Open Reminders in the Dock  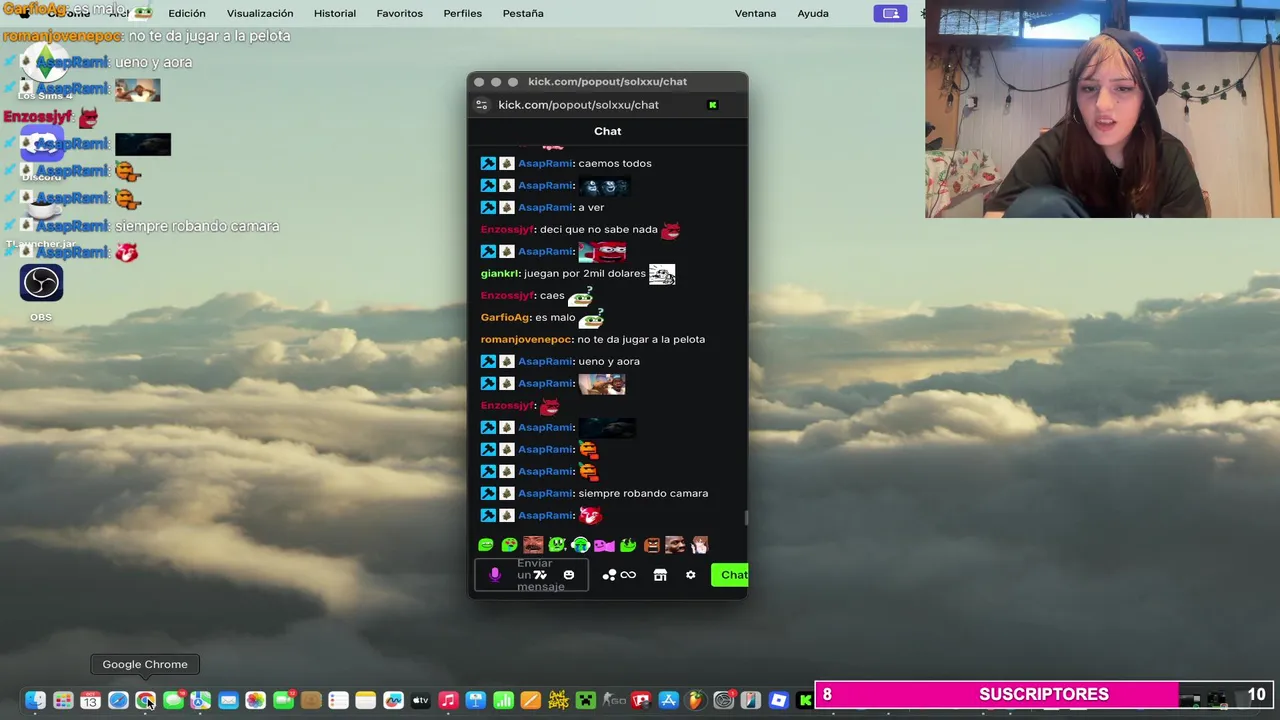point(338,701)
